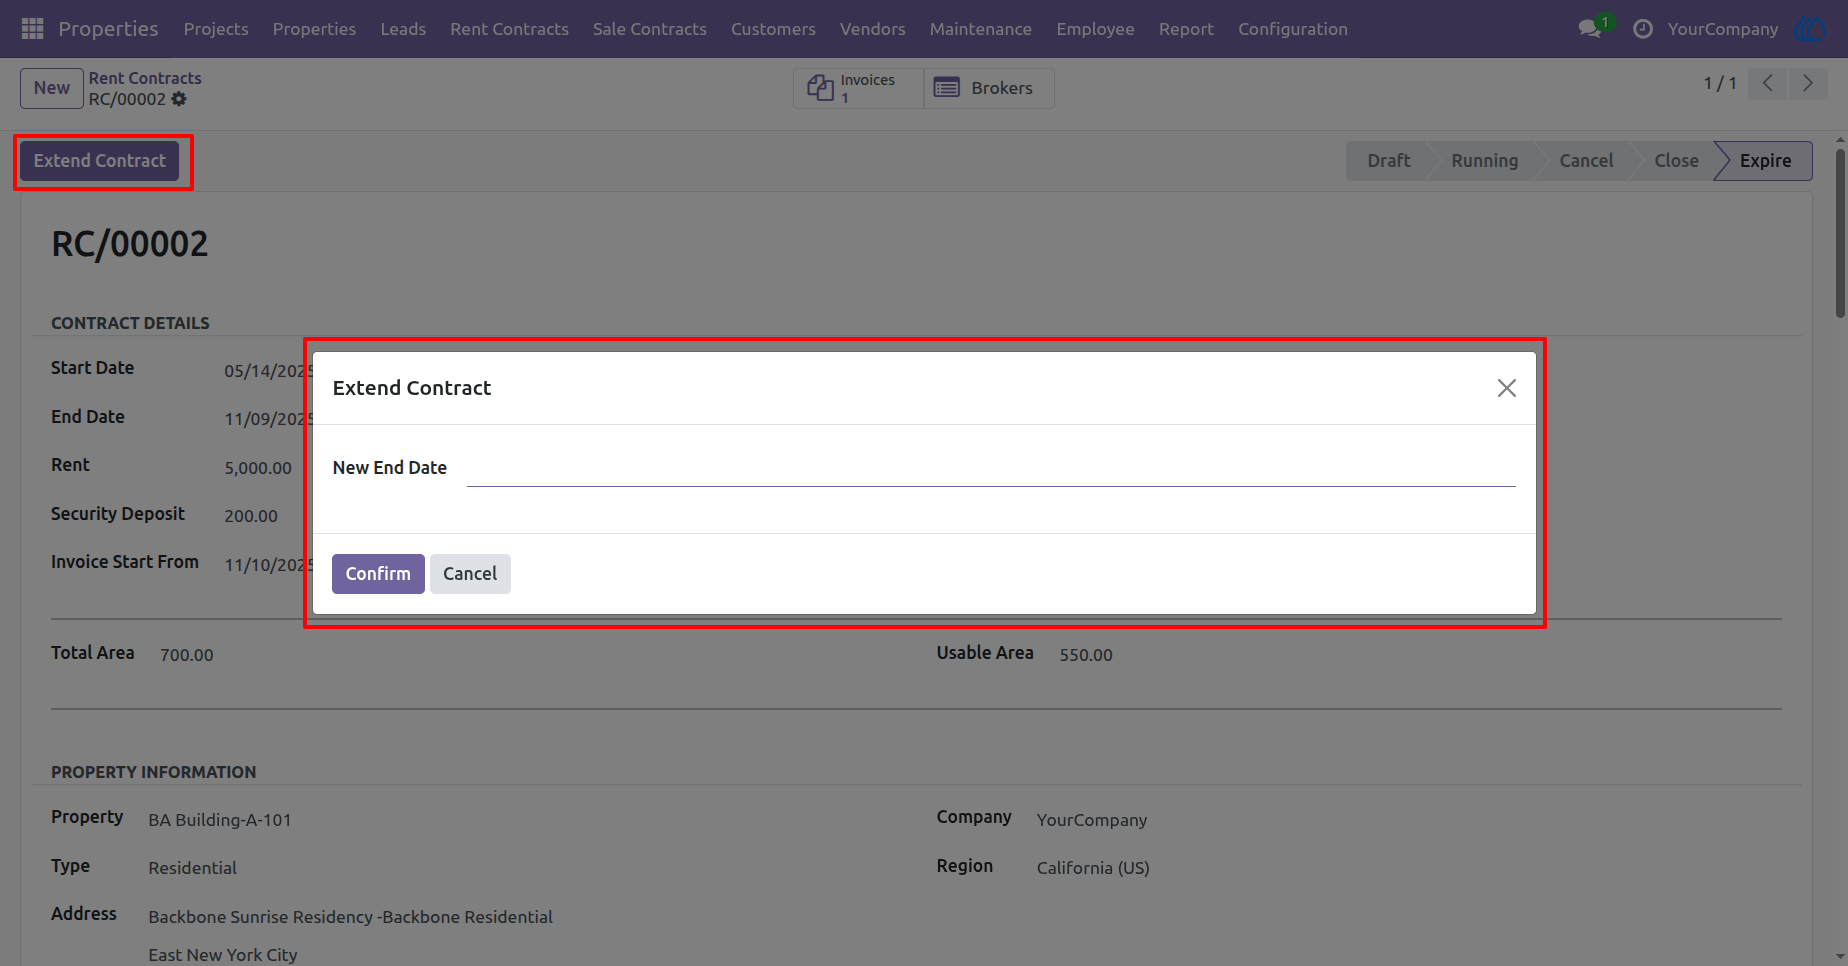This screenshot has width=1848, height=966.
Task: Select the Expire status stage
Action: tap(1765, 161)
